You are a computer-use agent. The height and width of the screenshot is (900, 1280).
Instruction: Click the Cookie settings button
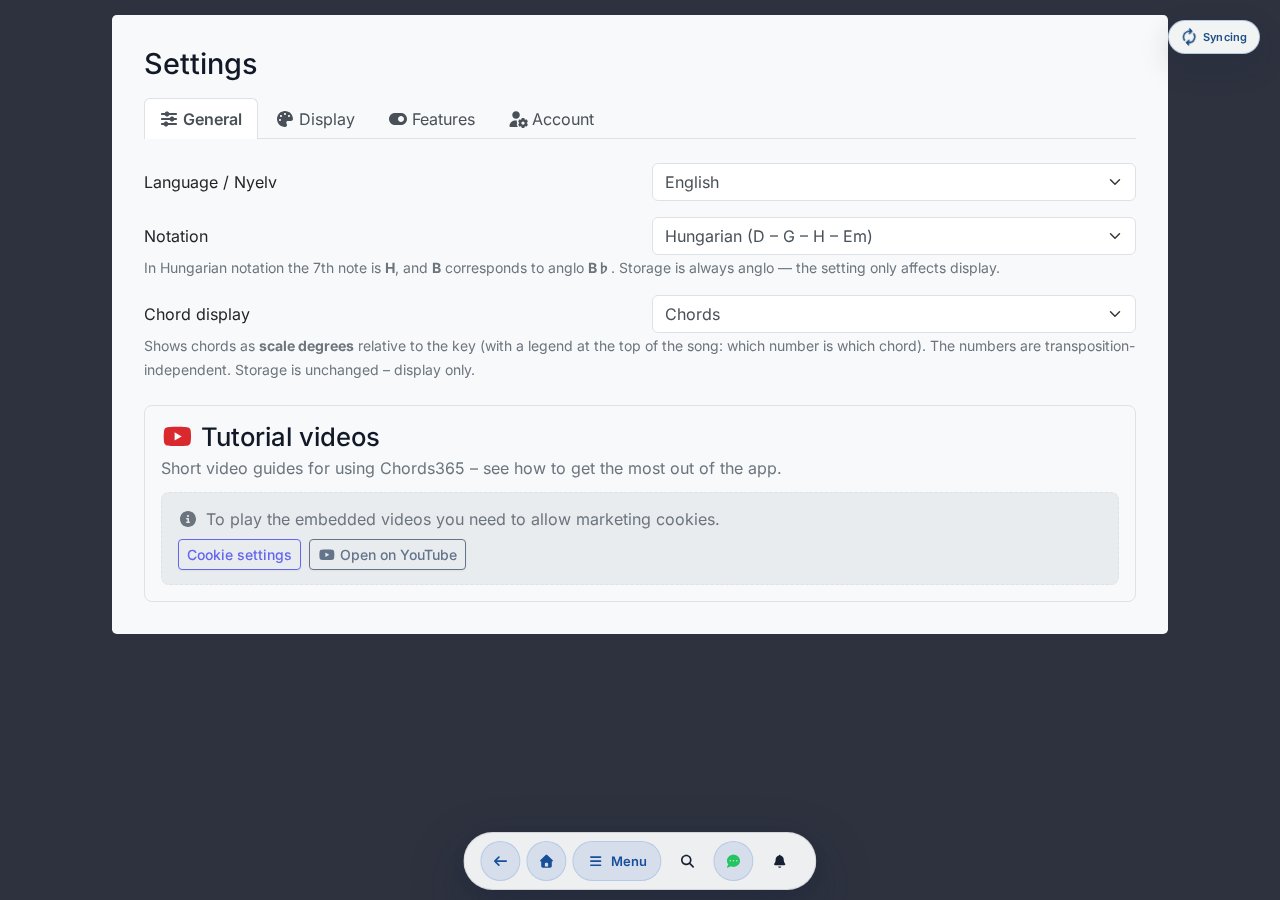point(239,555)
